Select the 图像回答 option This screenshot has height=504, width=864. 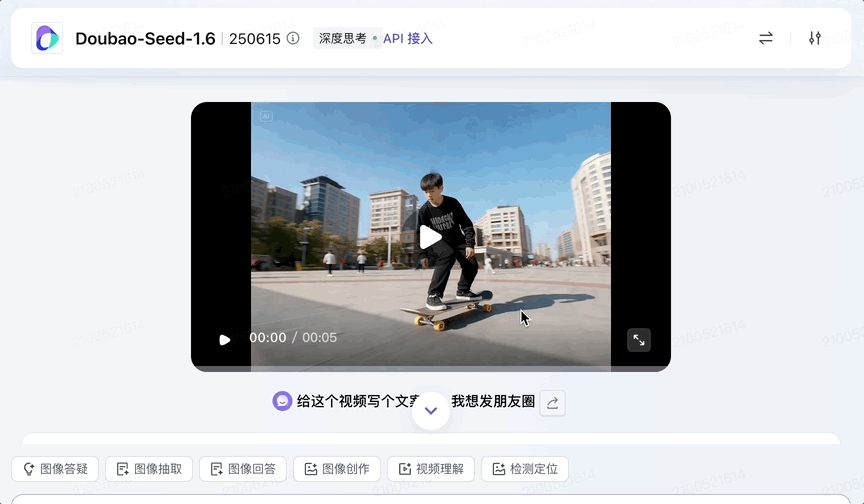pyautogui.click(x=243, y=469)
